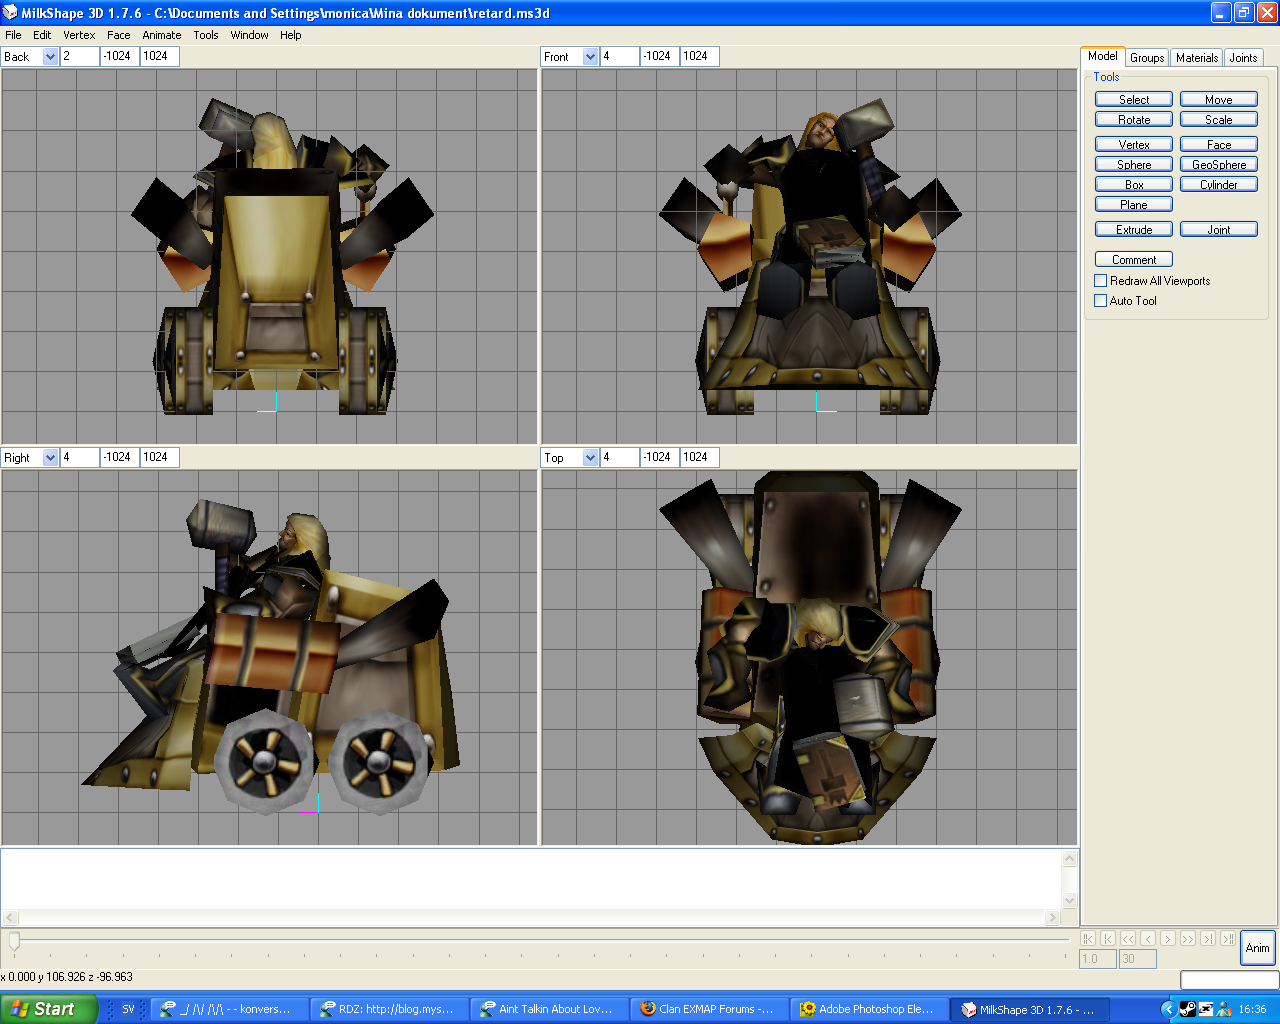Switch to RDZ blog taskbar window
This screenshot has width=1280, height=1024.
[389, 1009]
